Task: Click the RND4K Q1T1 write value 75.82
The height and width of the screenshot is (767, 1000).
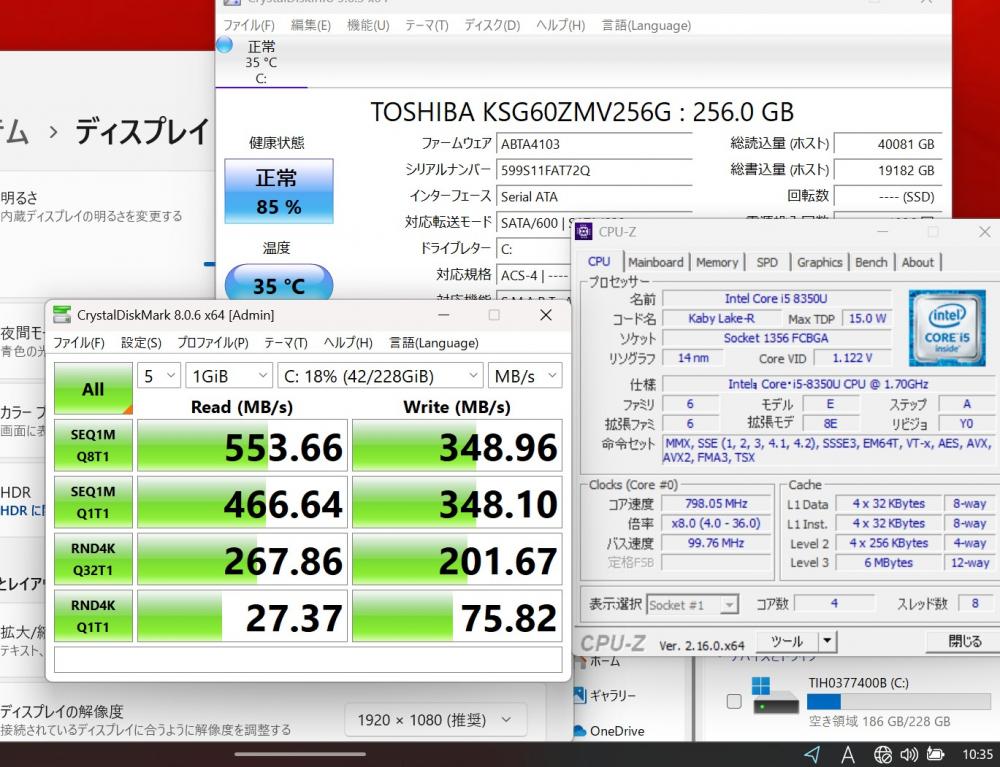Action: click(457, 616)
